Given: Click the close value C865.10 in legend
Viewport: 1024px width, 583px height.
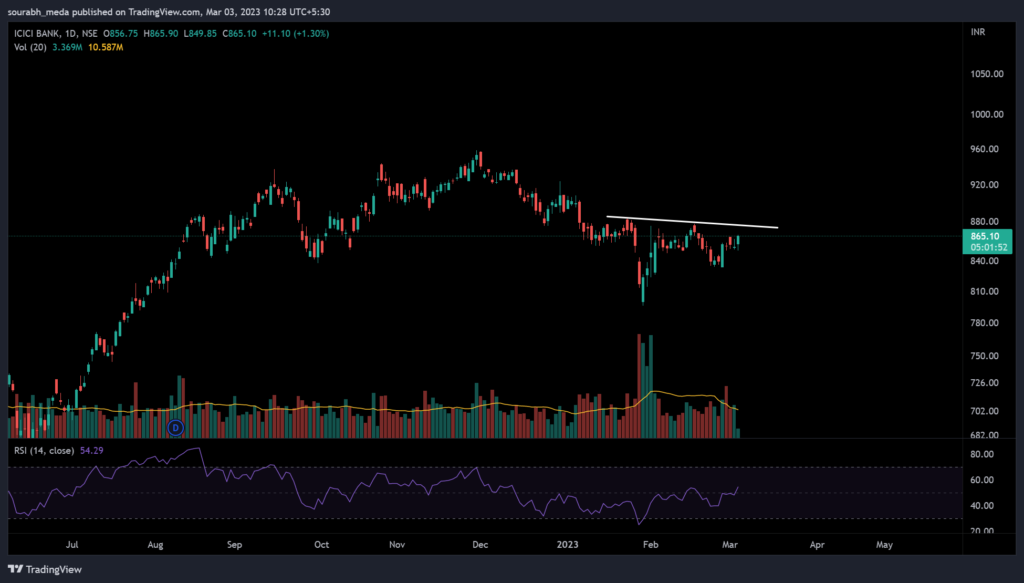Looking at the screenshot, I should (x=240, y=33).
